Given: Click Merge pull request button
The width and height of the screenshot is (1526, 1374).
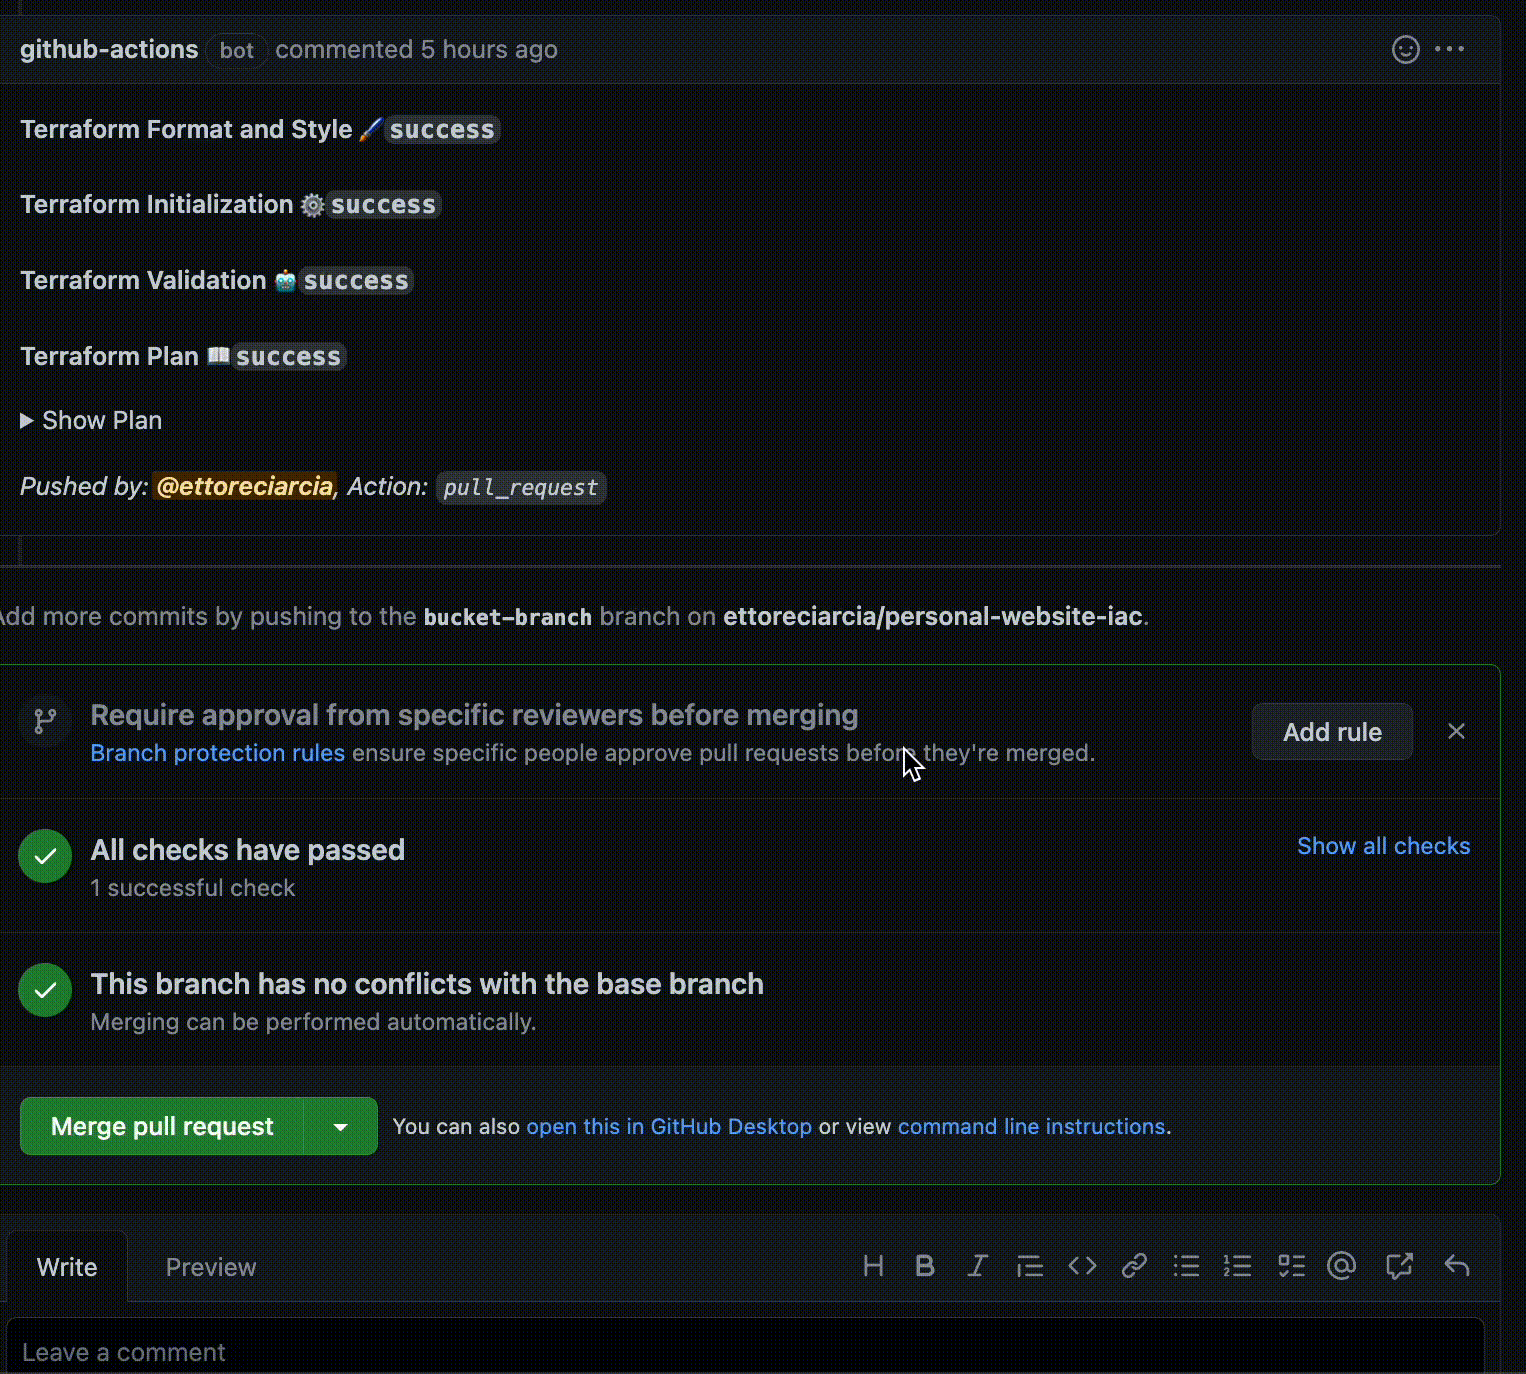Looking at the screenshot, I should [x=162, y=1126].
